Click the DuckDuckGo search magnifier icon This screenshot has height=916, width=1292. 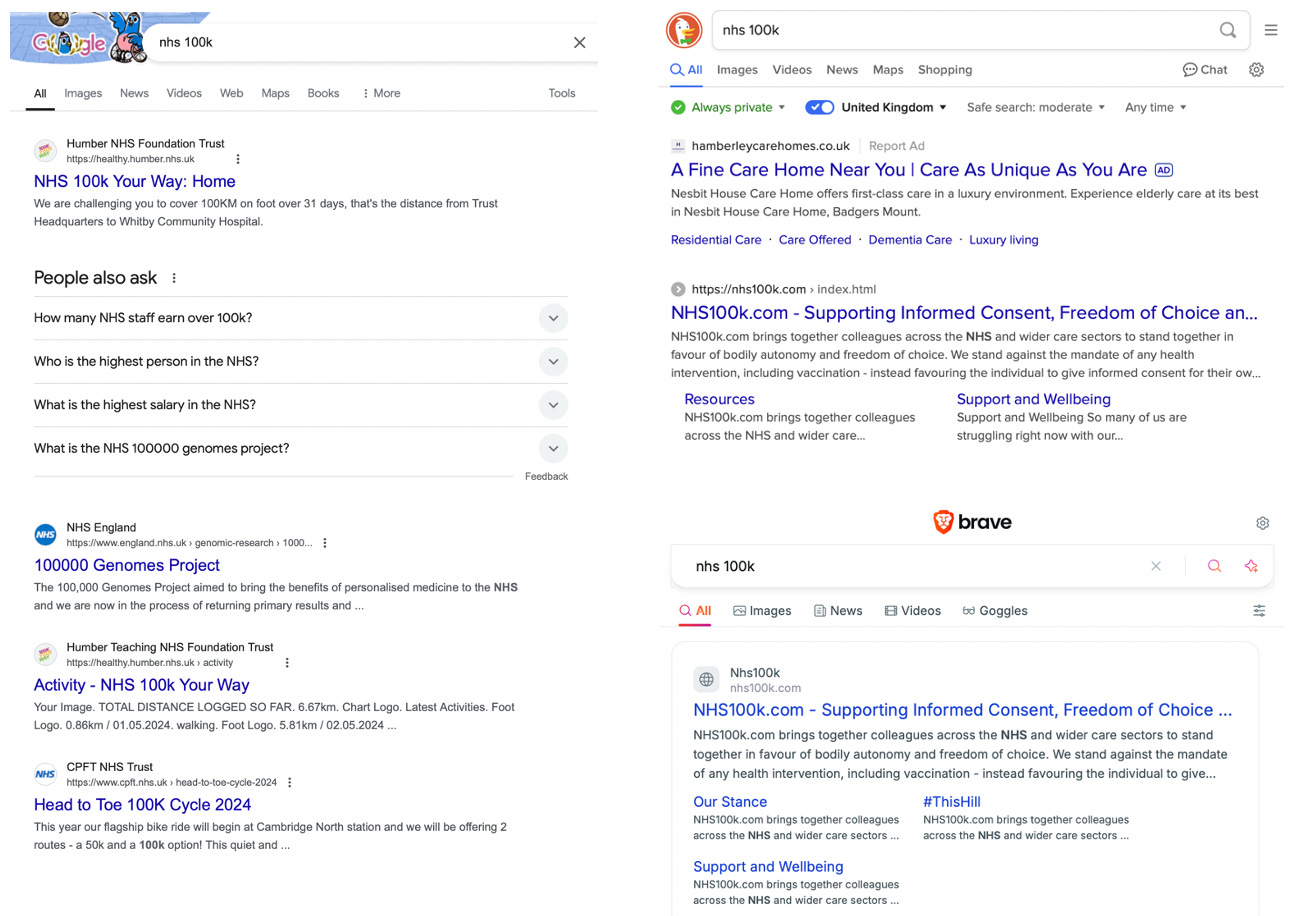(1228, 30)
